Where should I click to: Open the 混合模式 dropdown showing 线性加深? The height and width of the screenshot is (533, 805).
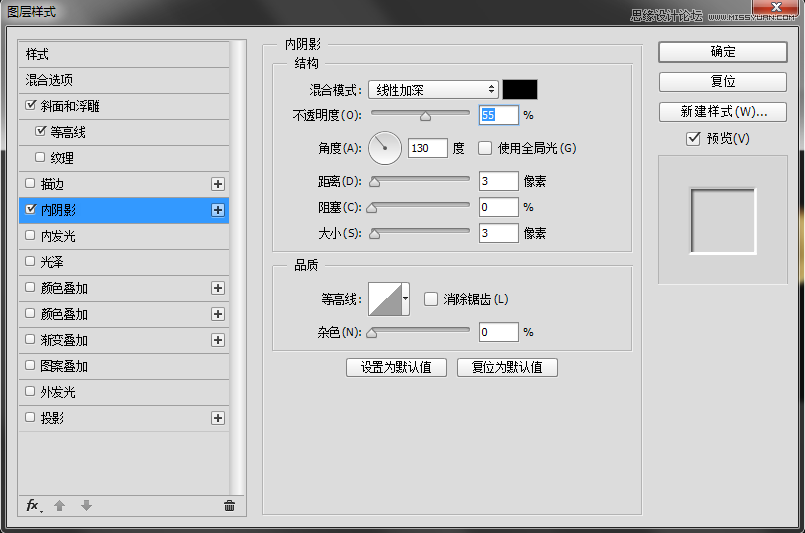(433, 90)
